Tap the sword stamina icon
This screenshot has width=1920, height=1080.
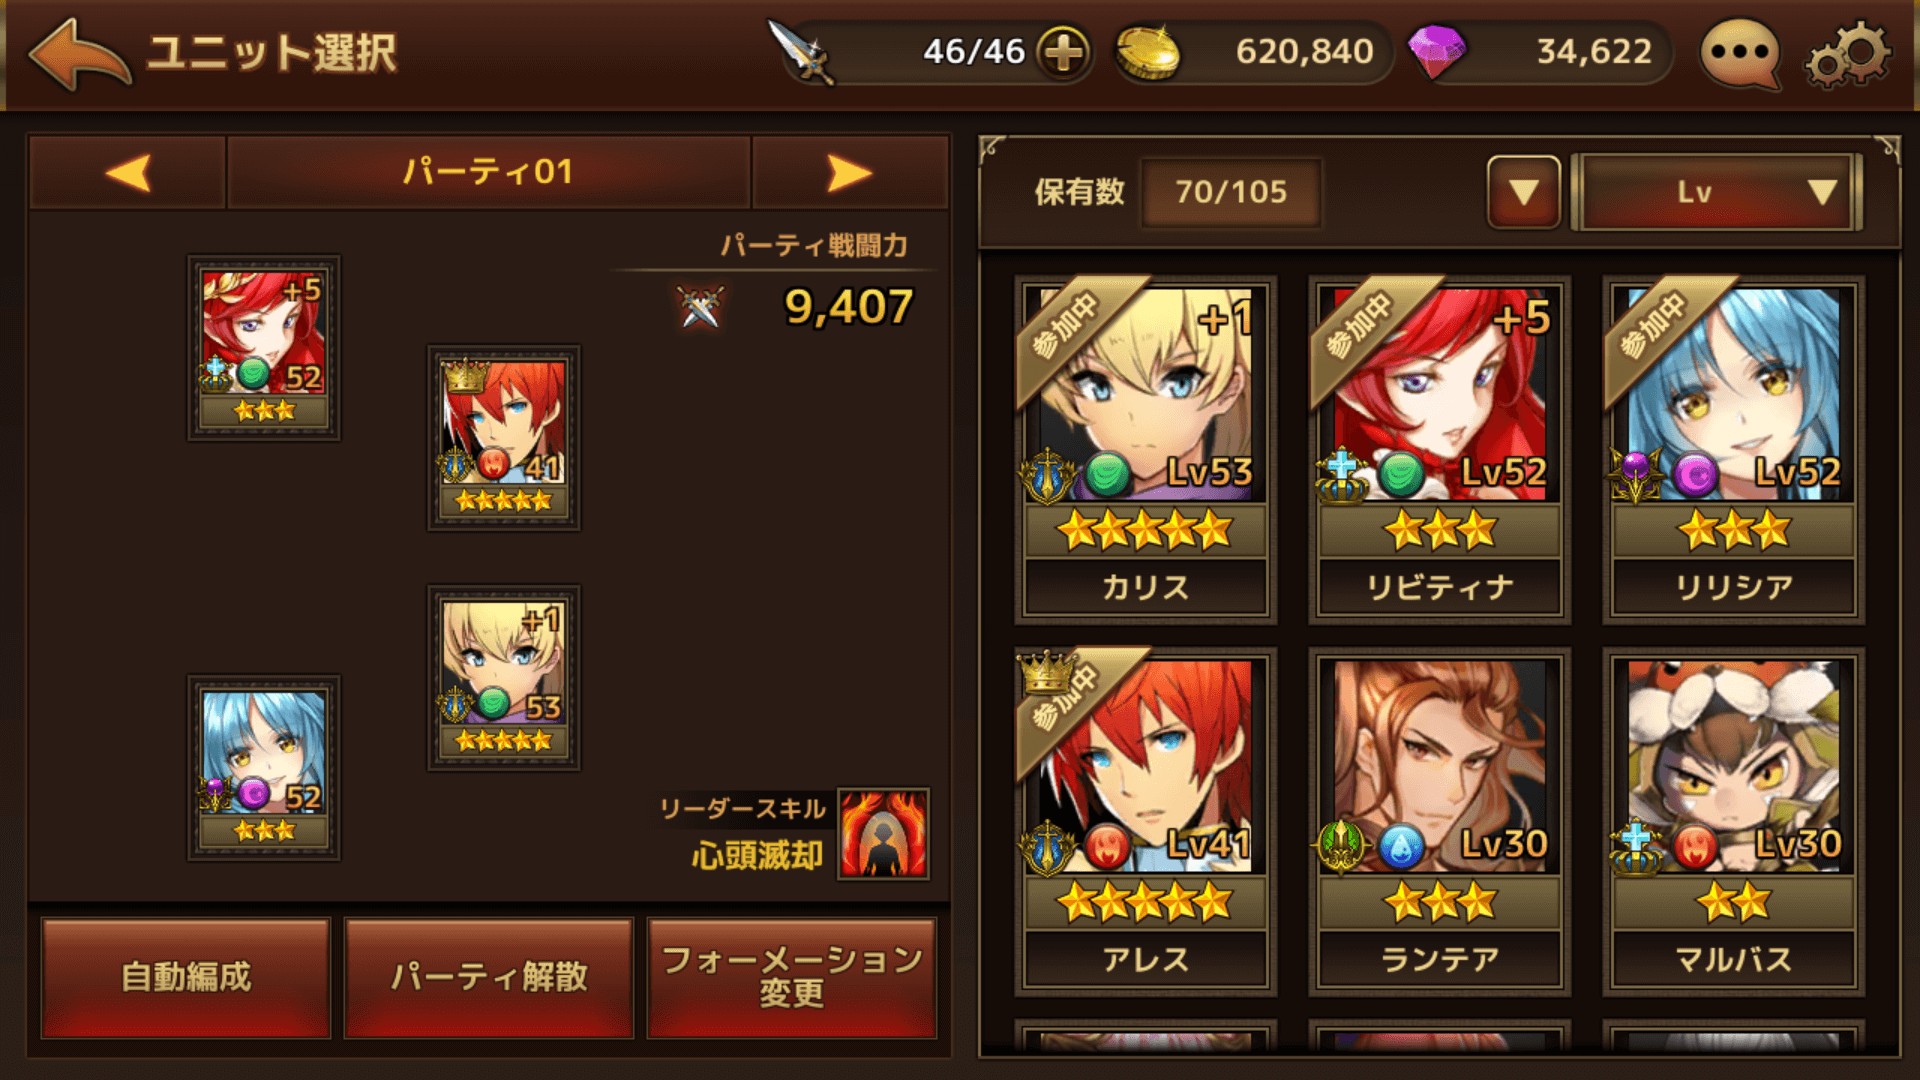tap(801, 52)
